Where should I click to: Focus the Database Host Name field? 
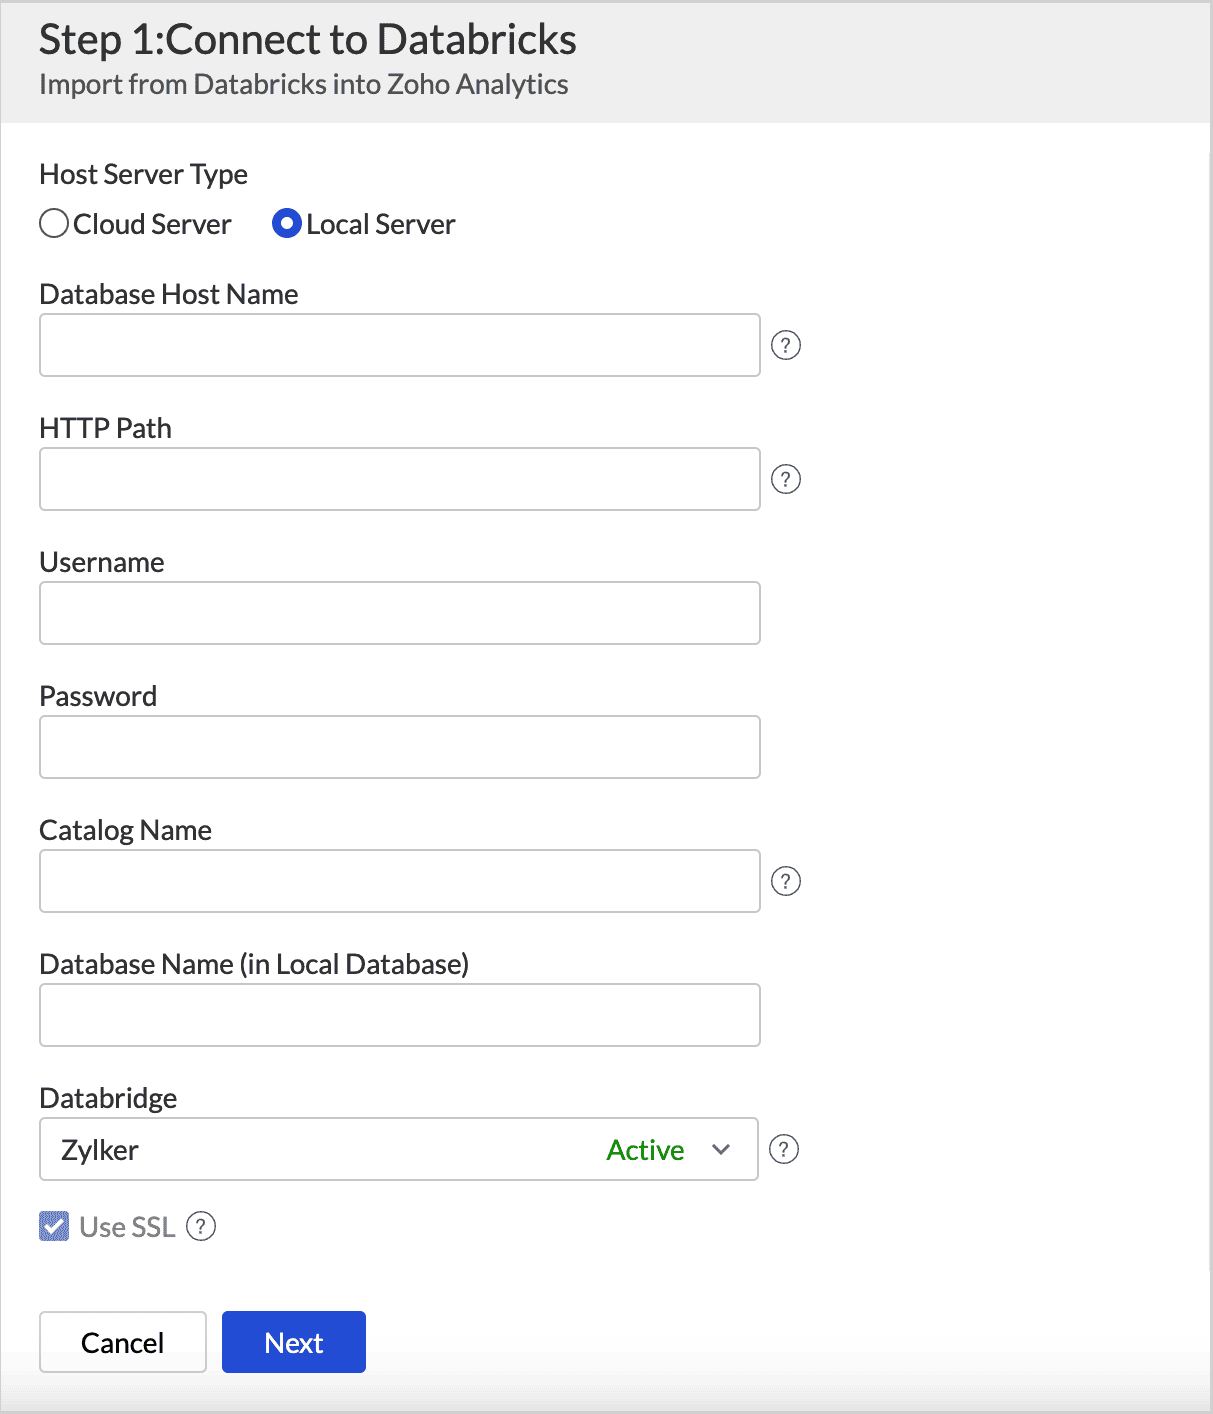tap(400, 345)
